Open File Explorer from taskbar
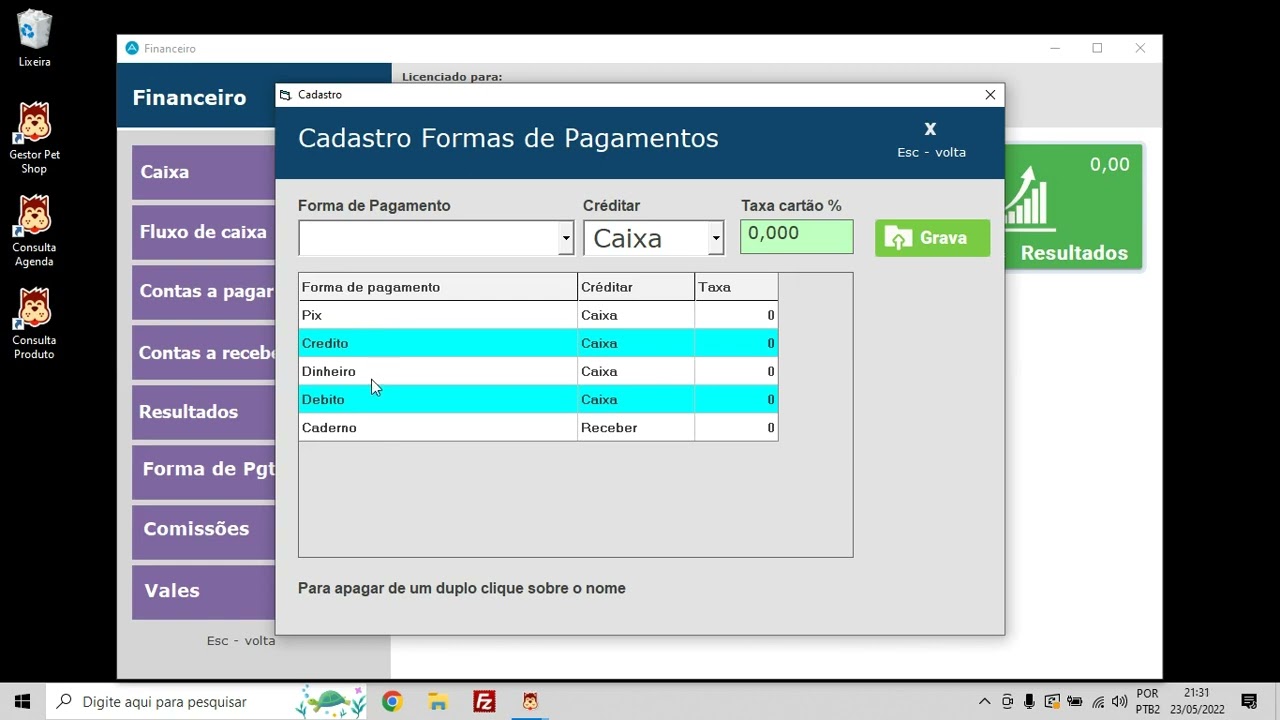Screen dimensions: 1280x720 [x=438, y=701]
